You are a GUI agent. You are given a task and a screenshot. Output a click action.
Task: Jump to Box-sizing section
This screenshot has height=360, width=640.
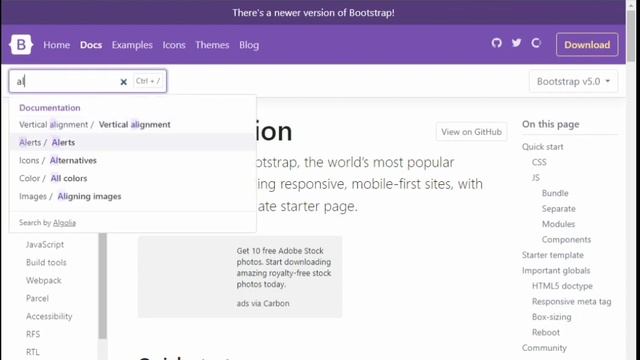coord(551,318)
